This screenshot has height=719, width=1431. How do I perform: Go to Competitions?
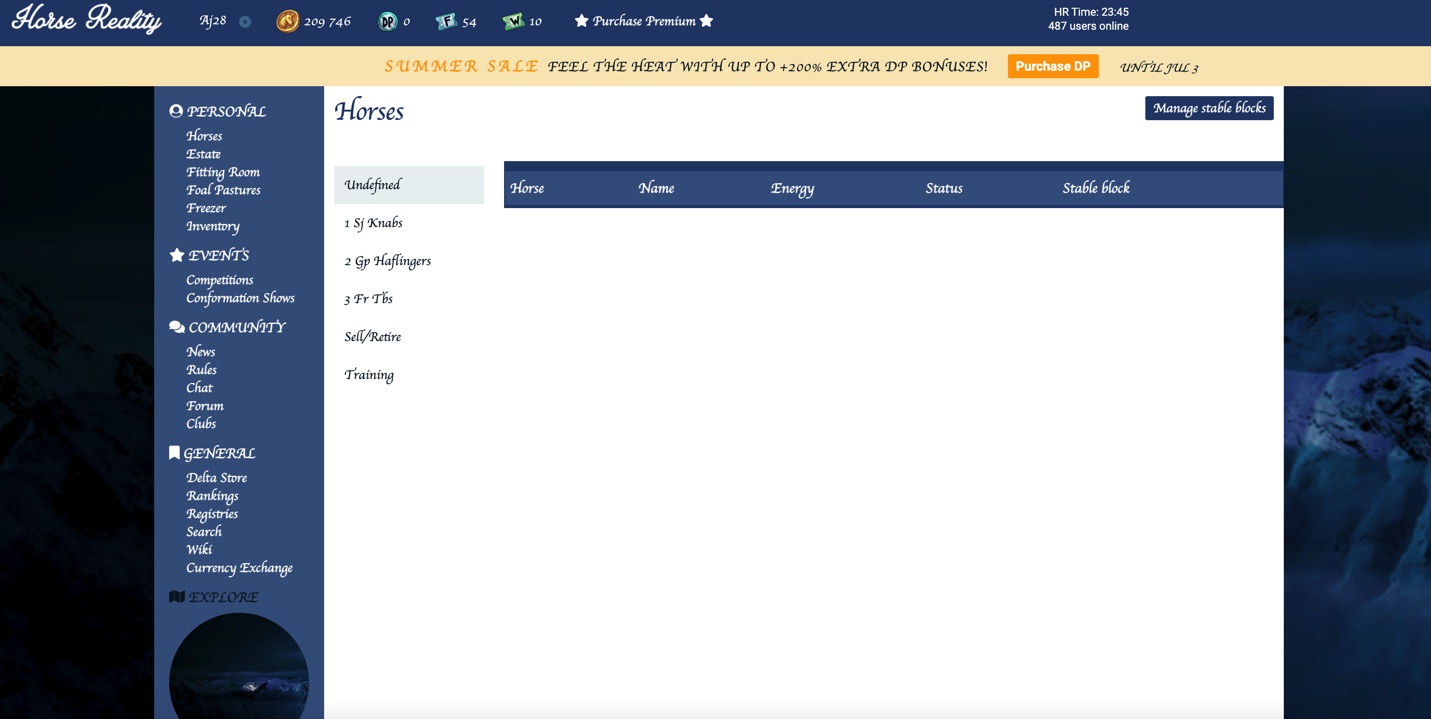pos(220,280)
